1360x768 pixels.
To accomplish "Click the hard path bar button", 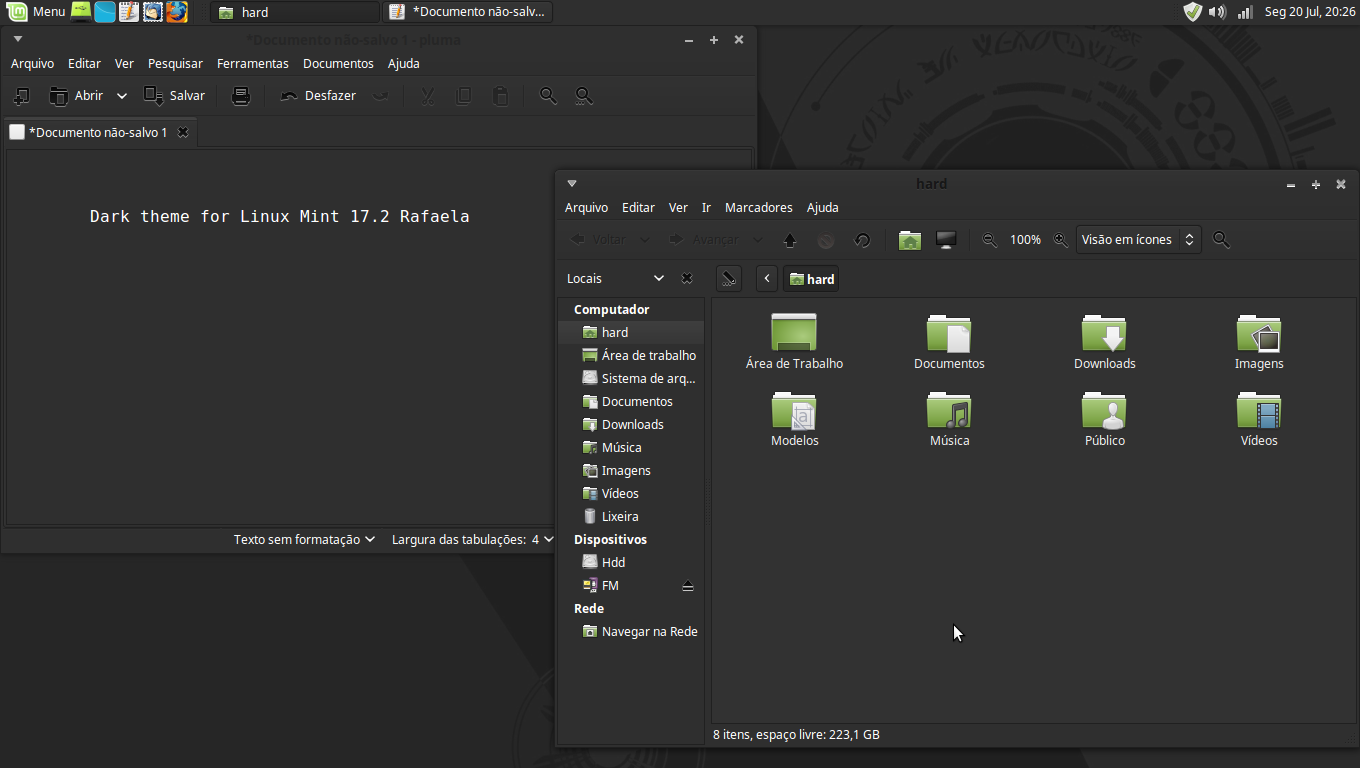I will coord(811,279).
